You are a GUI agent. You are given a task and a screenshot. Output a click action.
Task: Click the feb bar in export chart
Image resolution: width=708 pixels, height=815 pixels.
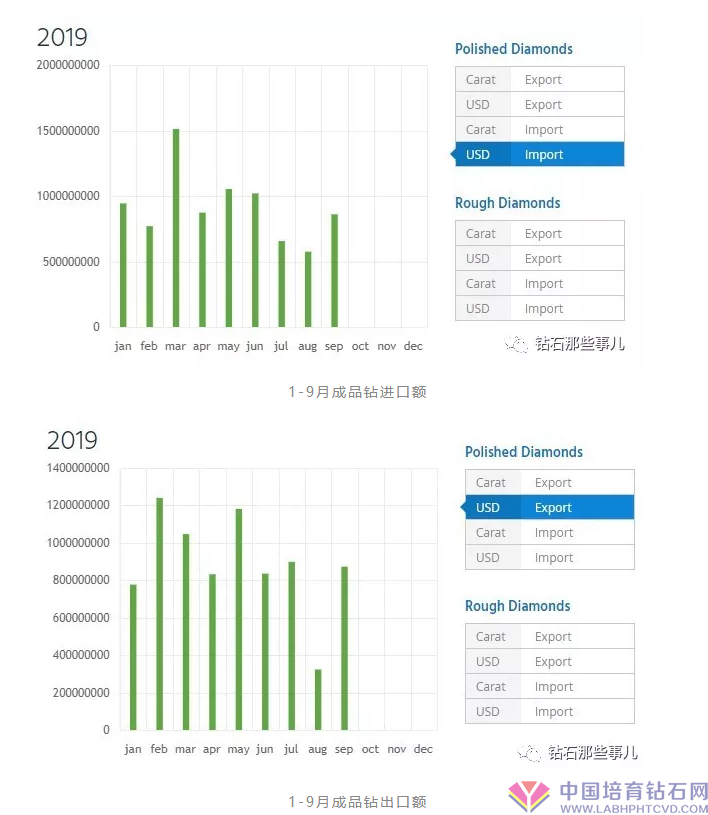click(x=160, y=614)
